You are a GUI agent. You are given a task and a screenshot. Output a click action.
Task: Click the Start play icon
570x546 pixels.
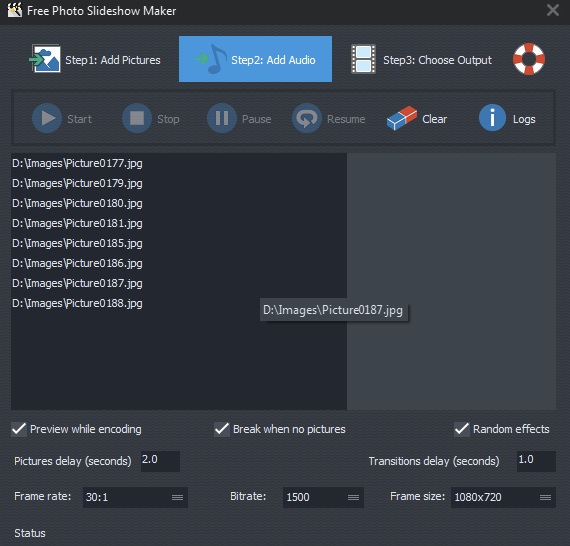click(x=47, y=118)
